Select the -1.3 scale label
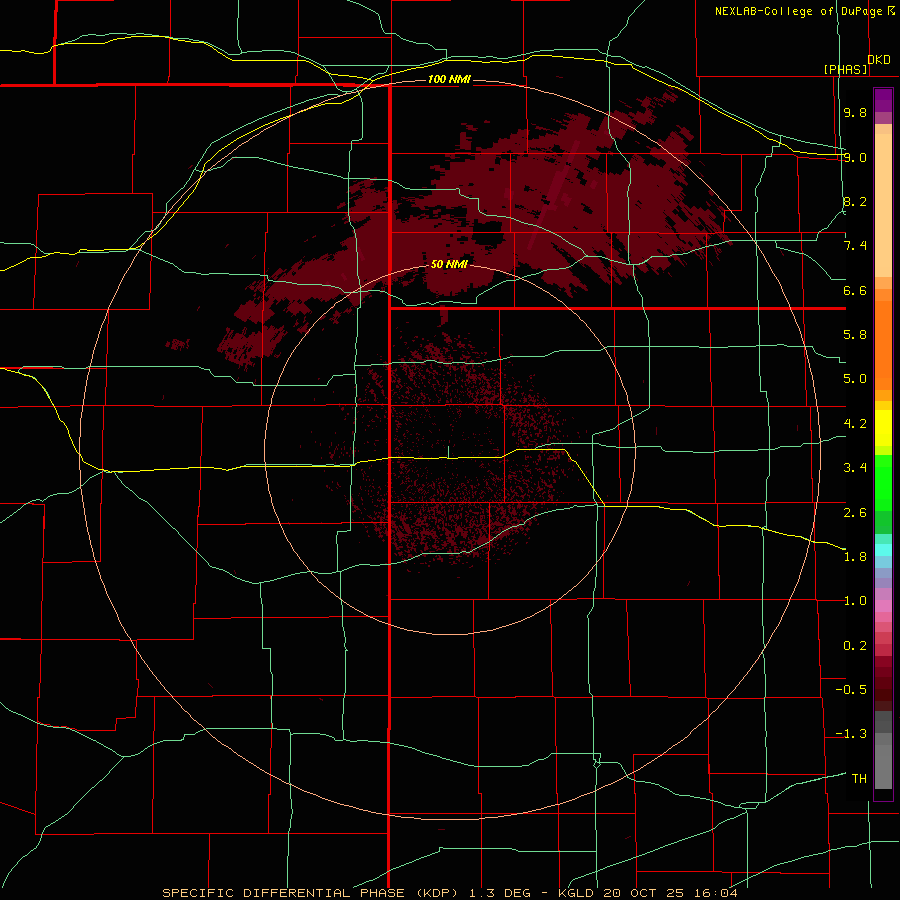 (x=851, y=734)
